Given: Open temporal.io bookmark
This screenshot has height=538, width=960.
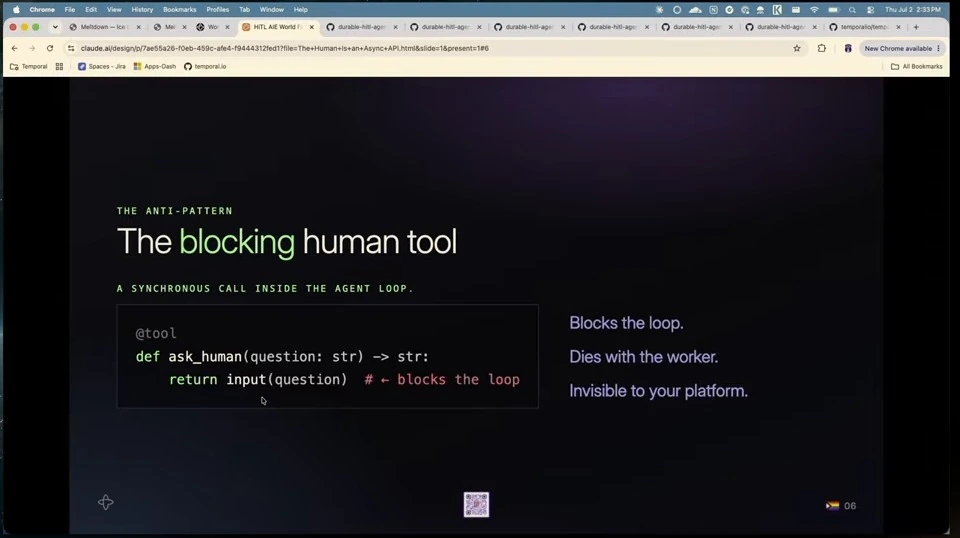Looking at the screenshot, I should 205,66.
